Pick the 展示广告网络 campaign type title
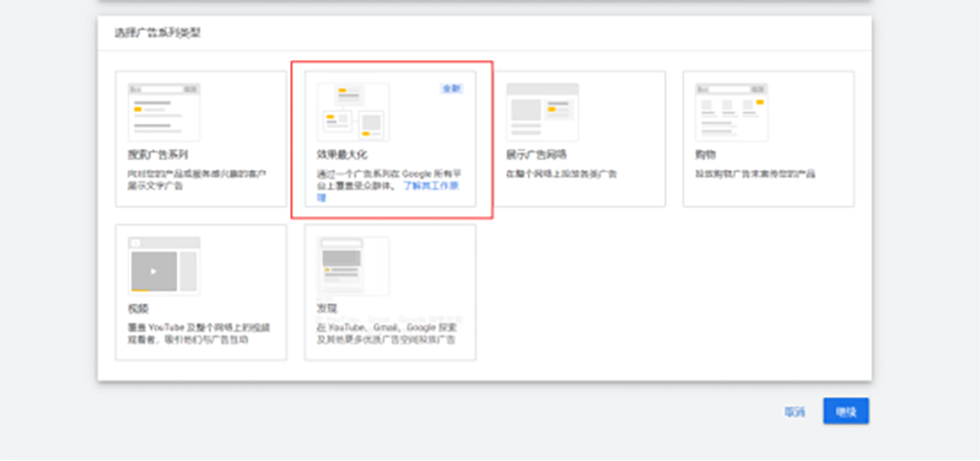The height and width of the screenshot is (461, 980). coord(537,155)
